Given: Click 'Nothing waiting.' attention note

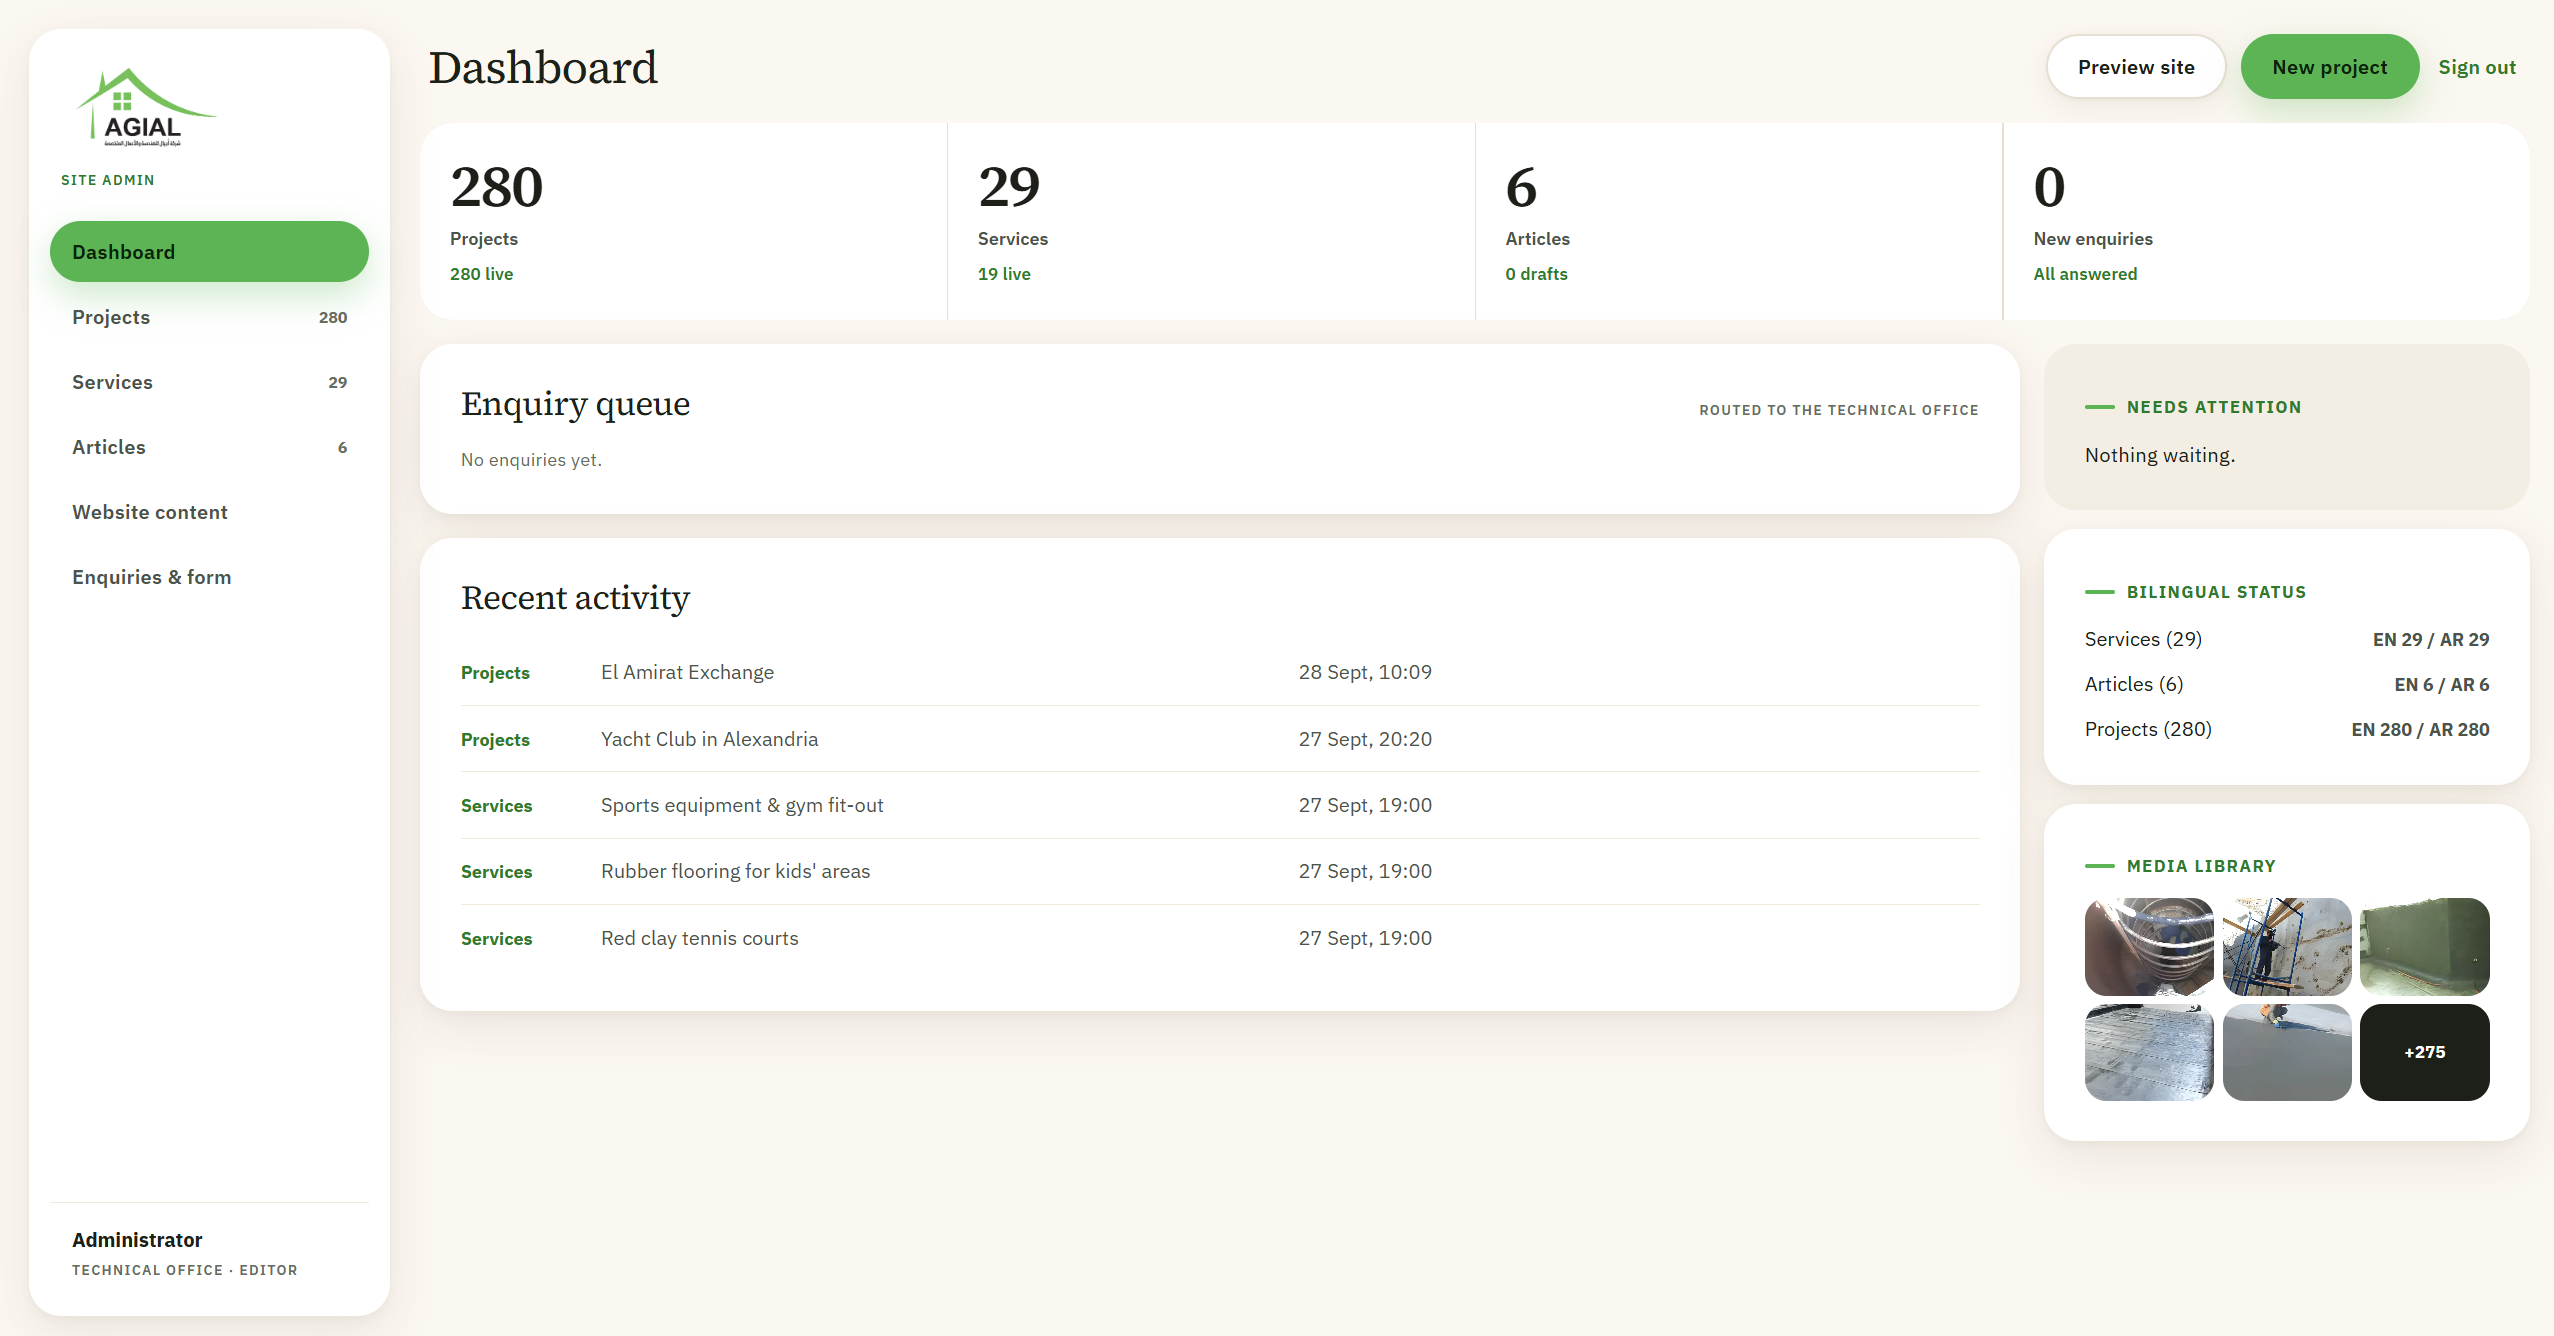Looking at the screenshot, I should tap(2160, 455).
